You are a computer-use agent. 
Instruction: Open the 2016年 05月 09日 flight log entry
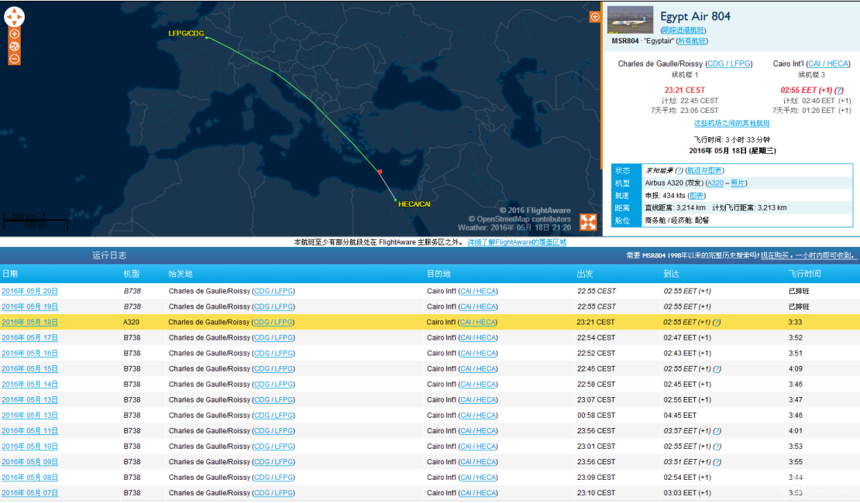(30, 462)
